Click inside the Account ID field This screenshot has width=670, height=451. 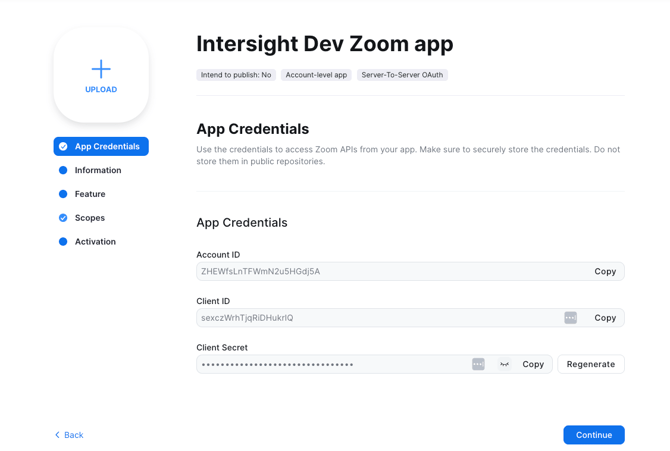tap(390, 271)
